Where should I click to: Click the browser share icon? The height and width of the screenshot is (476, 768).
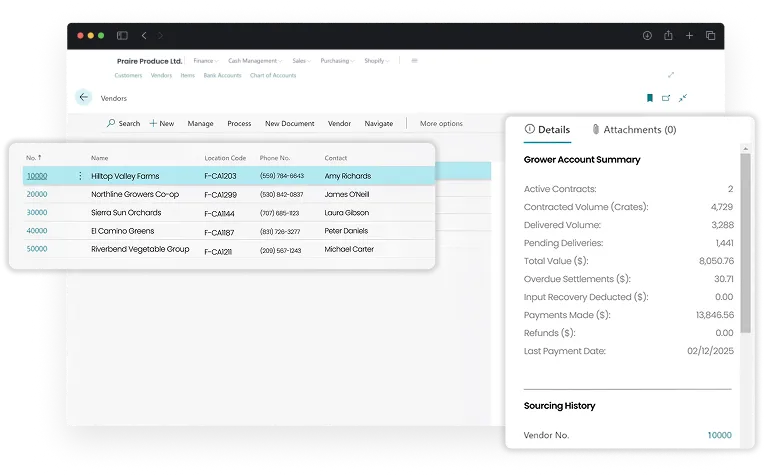pyautogui.click(x=669, y=36)
